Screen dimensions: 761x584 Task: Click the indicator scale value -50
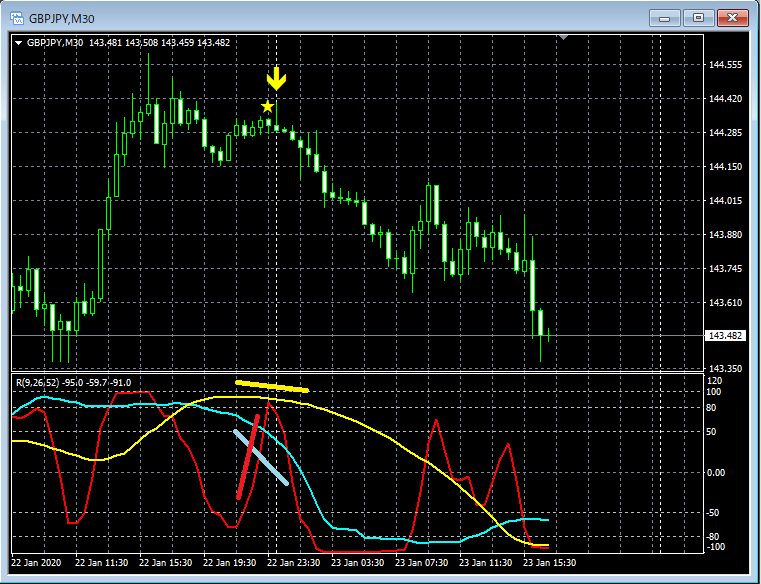click(x=713, y=513)
